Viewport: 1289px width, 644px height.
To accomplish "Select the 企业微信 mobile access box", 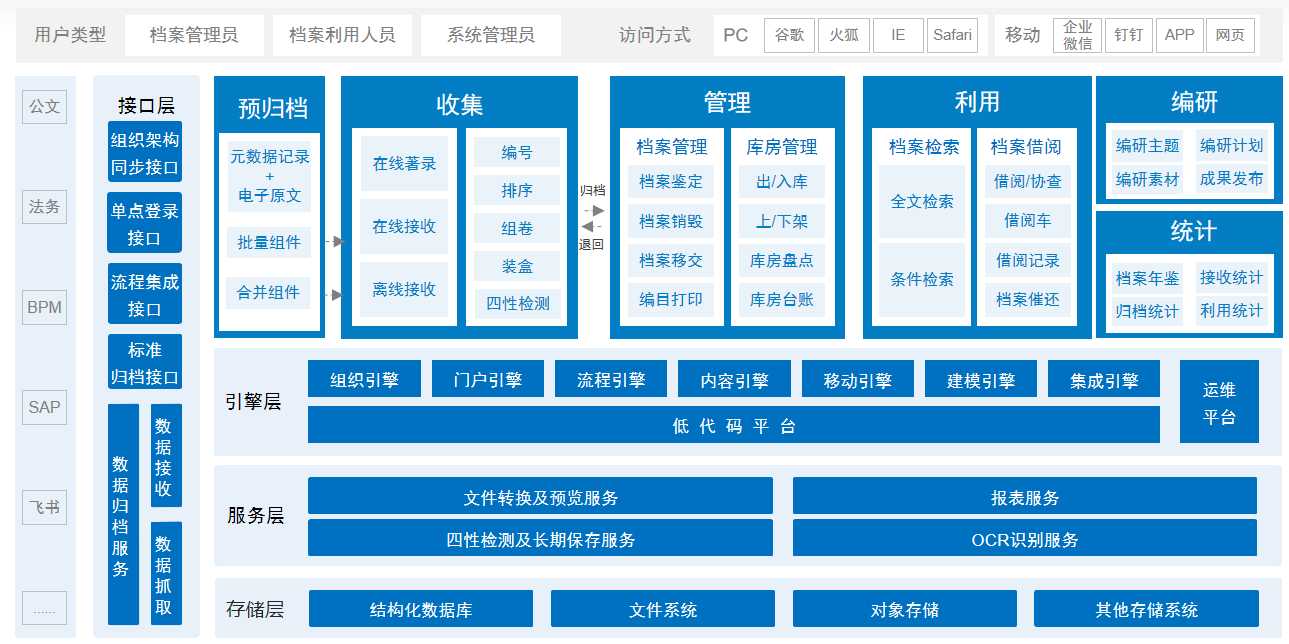I will 1078,35.
